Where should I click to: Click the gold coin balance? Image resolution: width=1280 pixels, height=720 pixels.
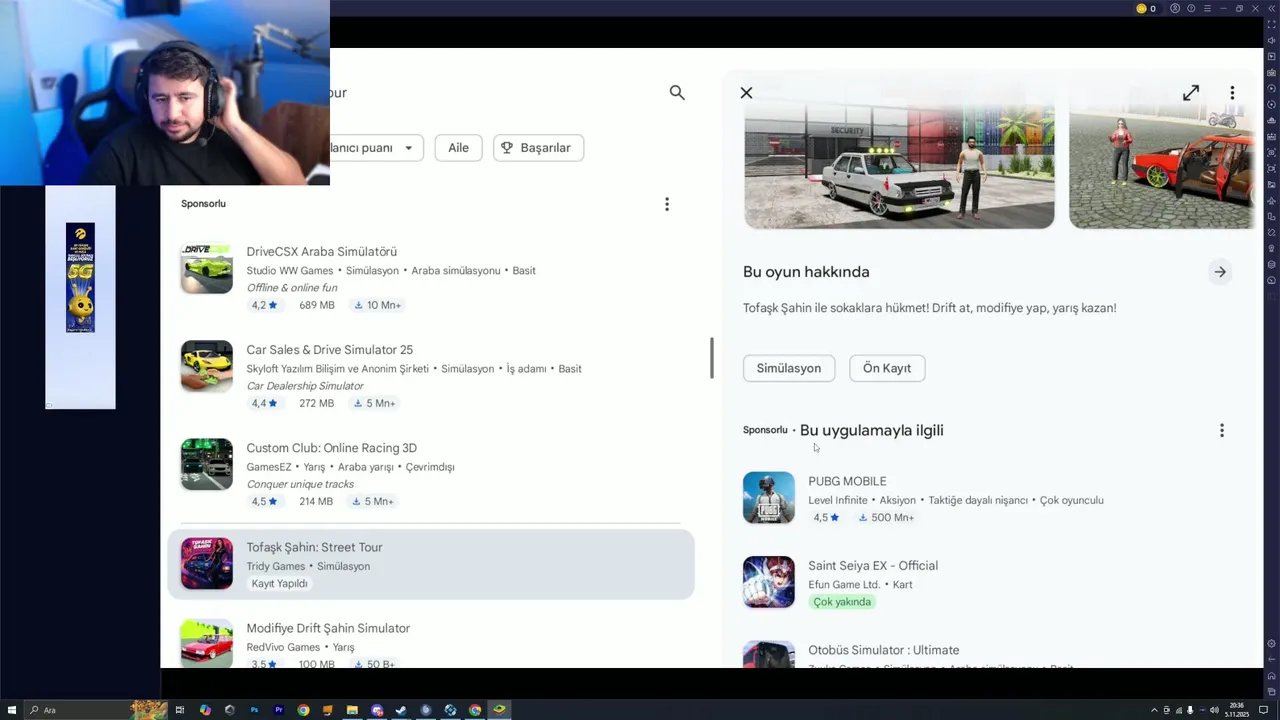click(x=1146, y=9)
